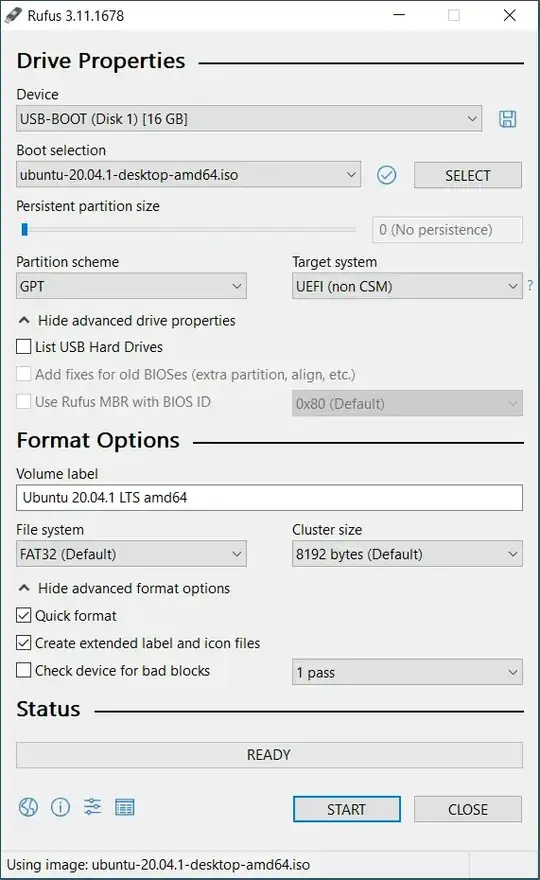Click the Persistent partition size slider handle
540x880 pixels.
coord(24,230)
